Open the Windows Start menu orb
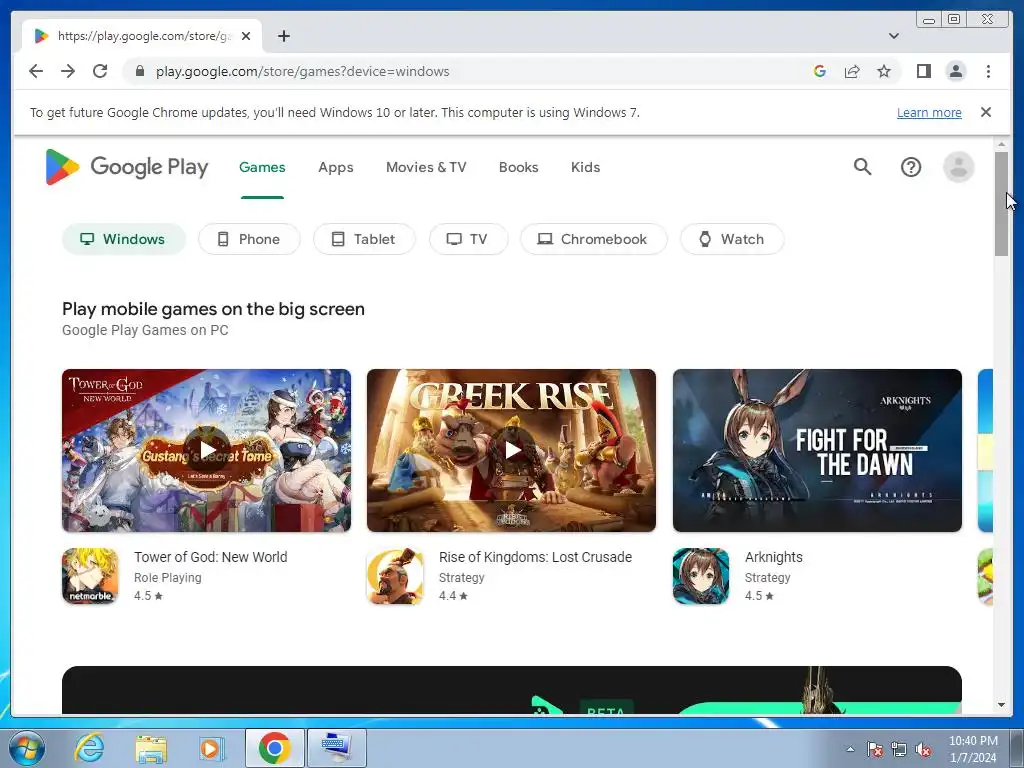The height and width of the screenshot is (768, 1024). click(26, 748)
